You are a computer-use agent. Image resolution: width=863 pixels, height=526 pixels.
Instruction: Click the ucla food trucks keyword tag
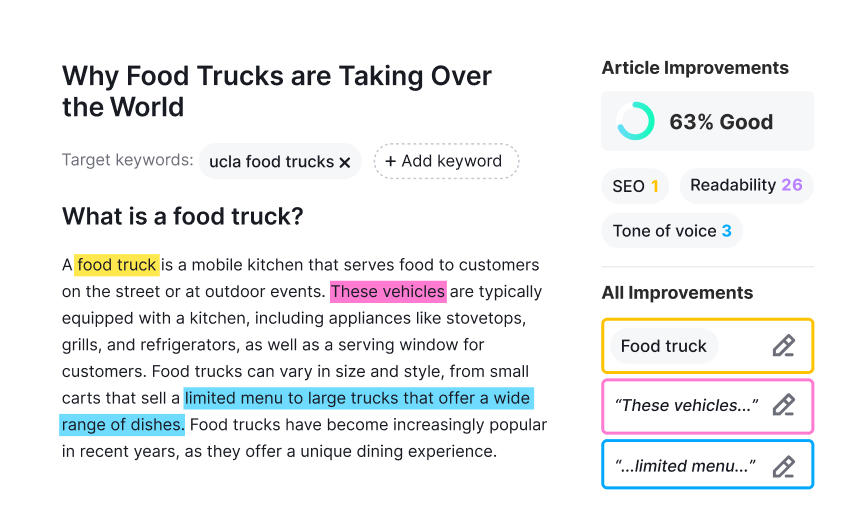point(270,162)
